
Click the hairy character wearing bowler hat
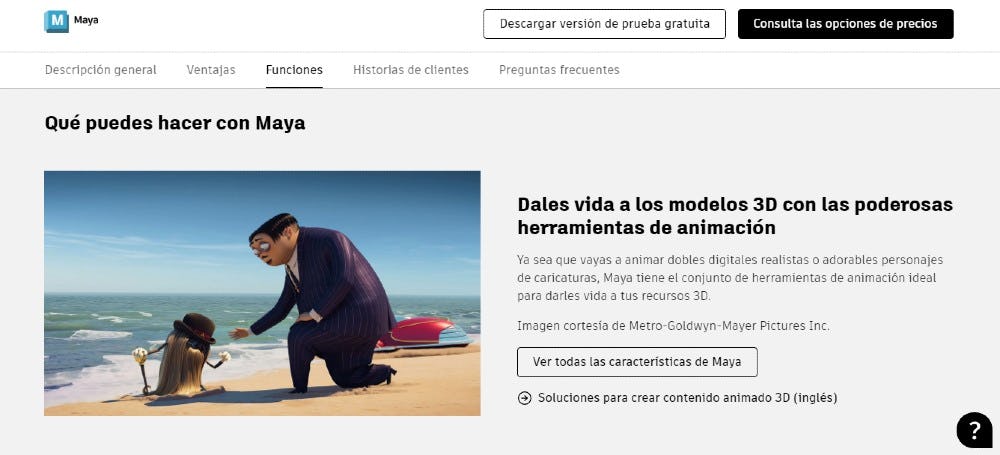tap(185, 354)
